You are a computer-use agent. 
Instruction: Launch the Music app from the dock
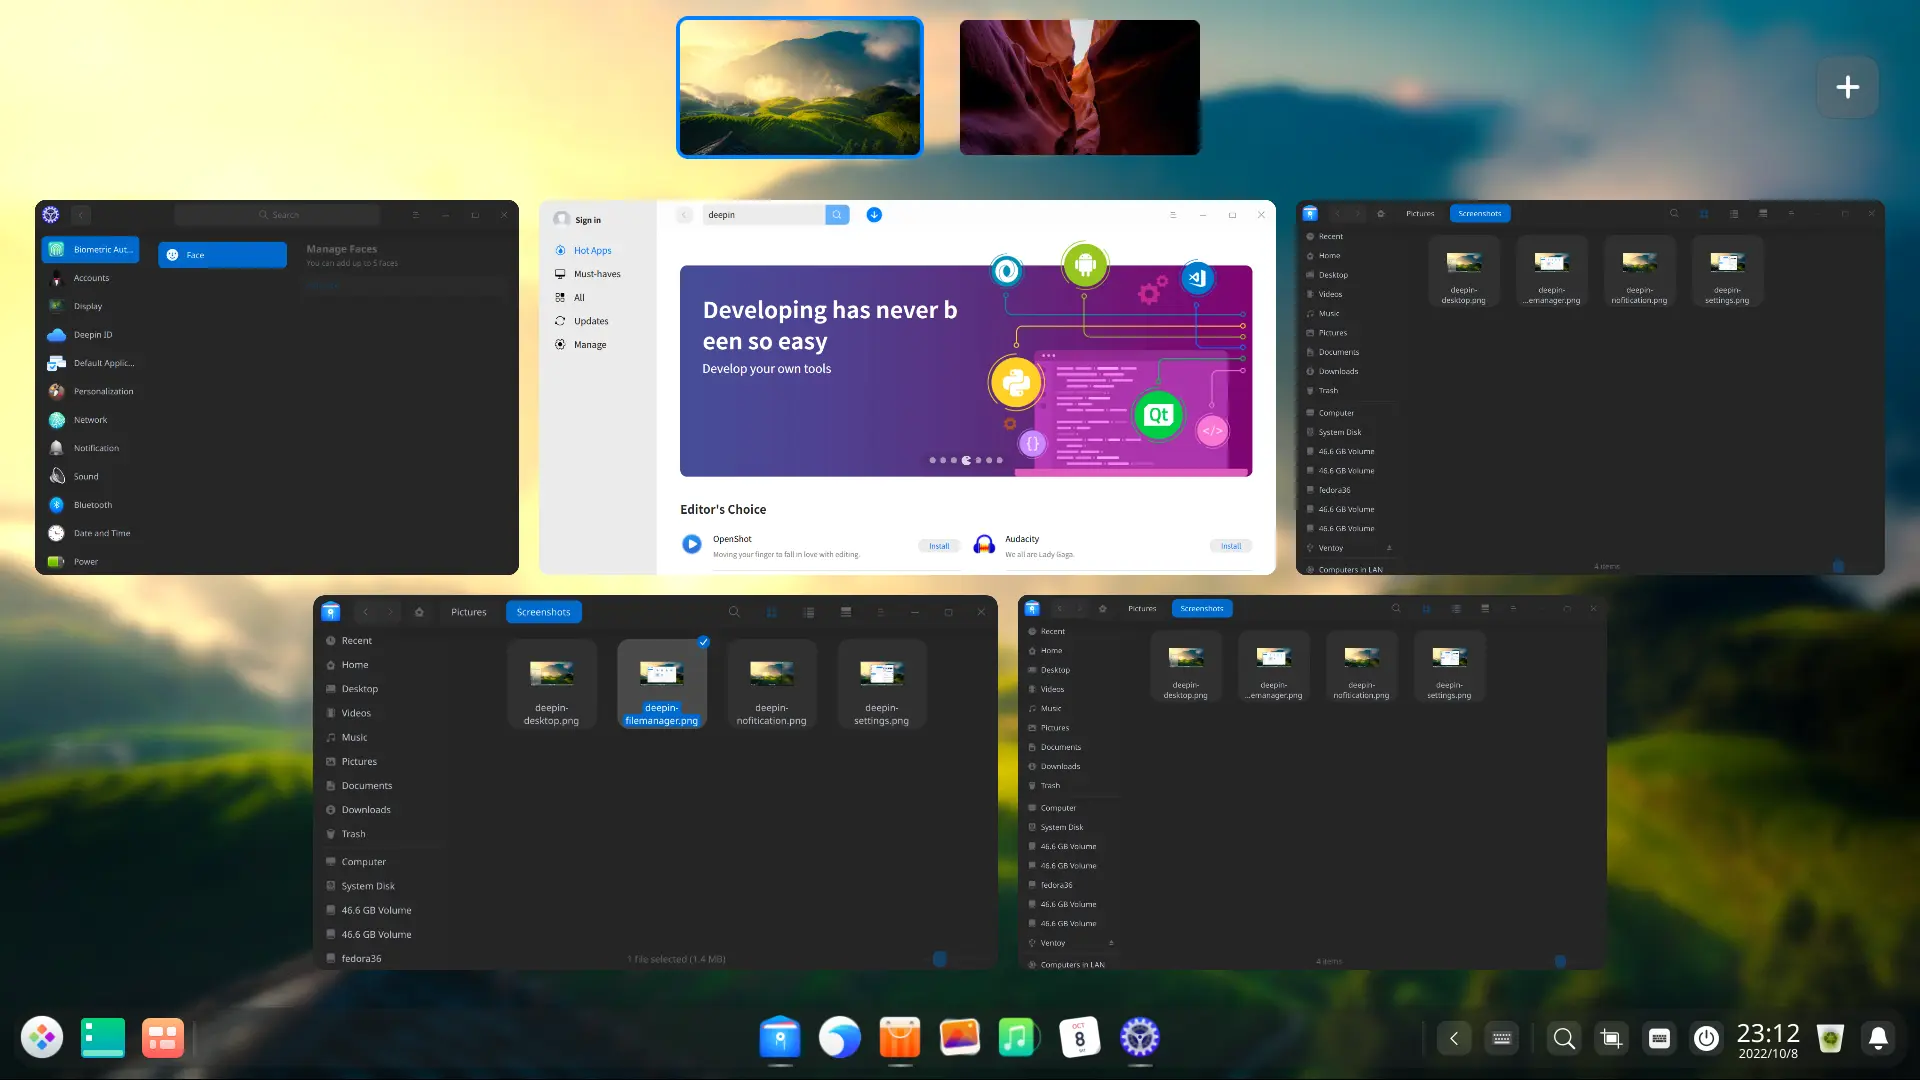(x=1017, y=1038)
